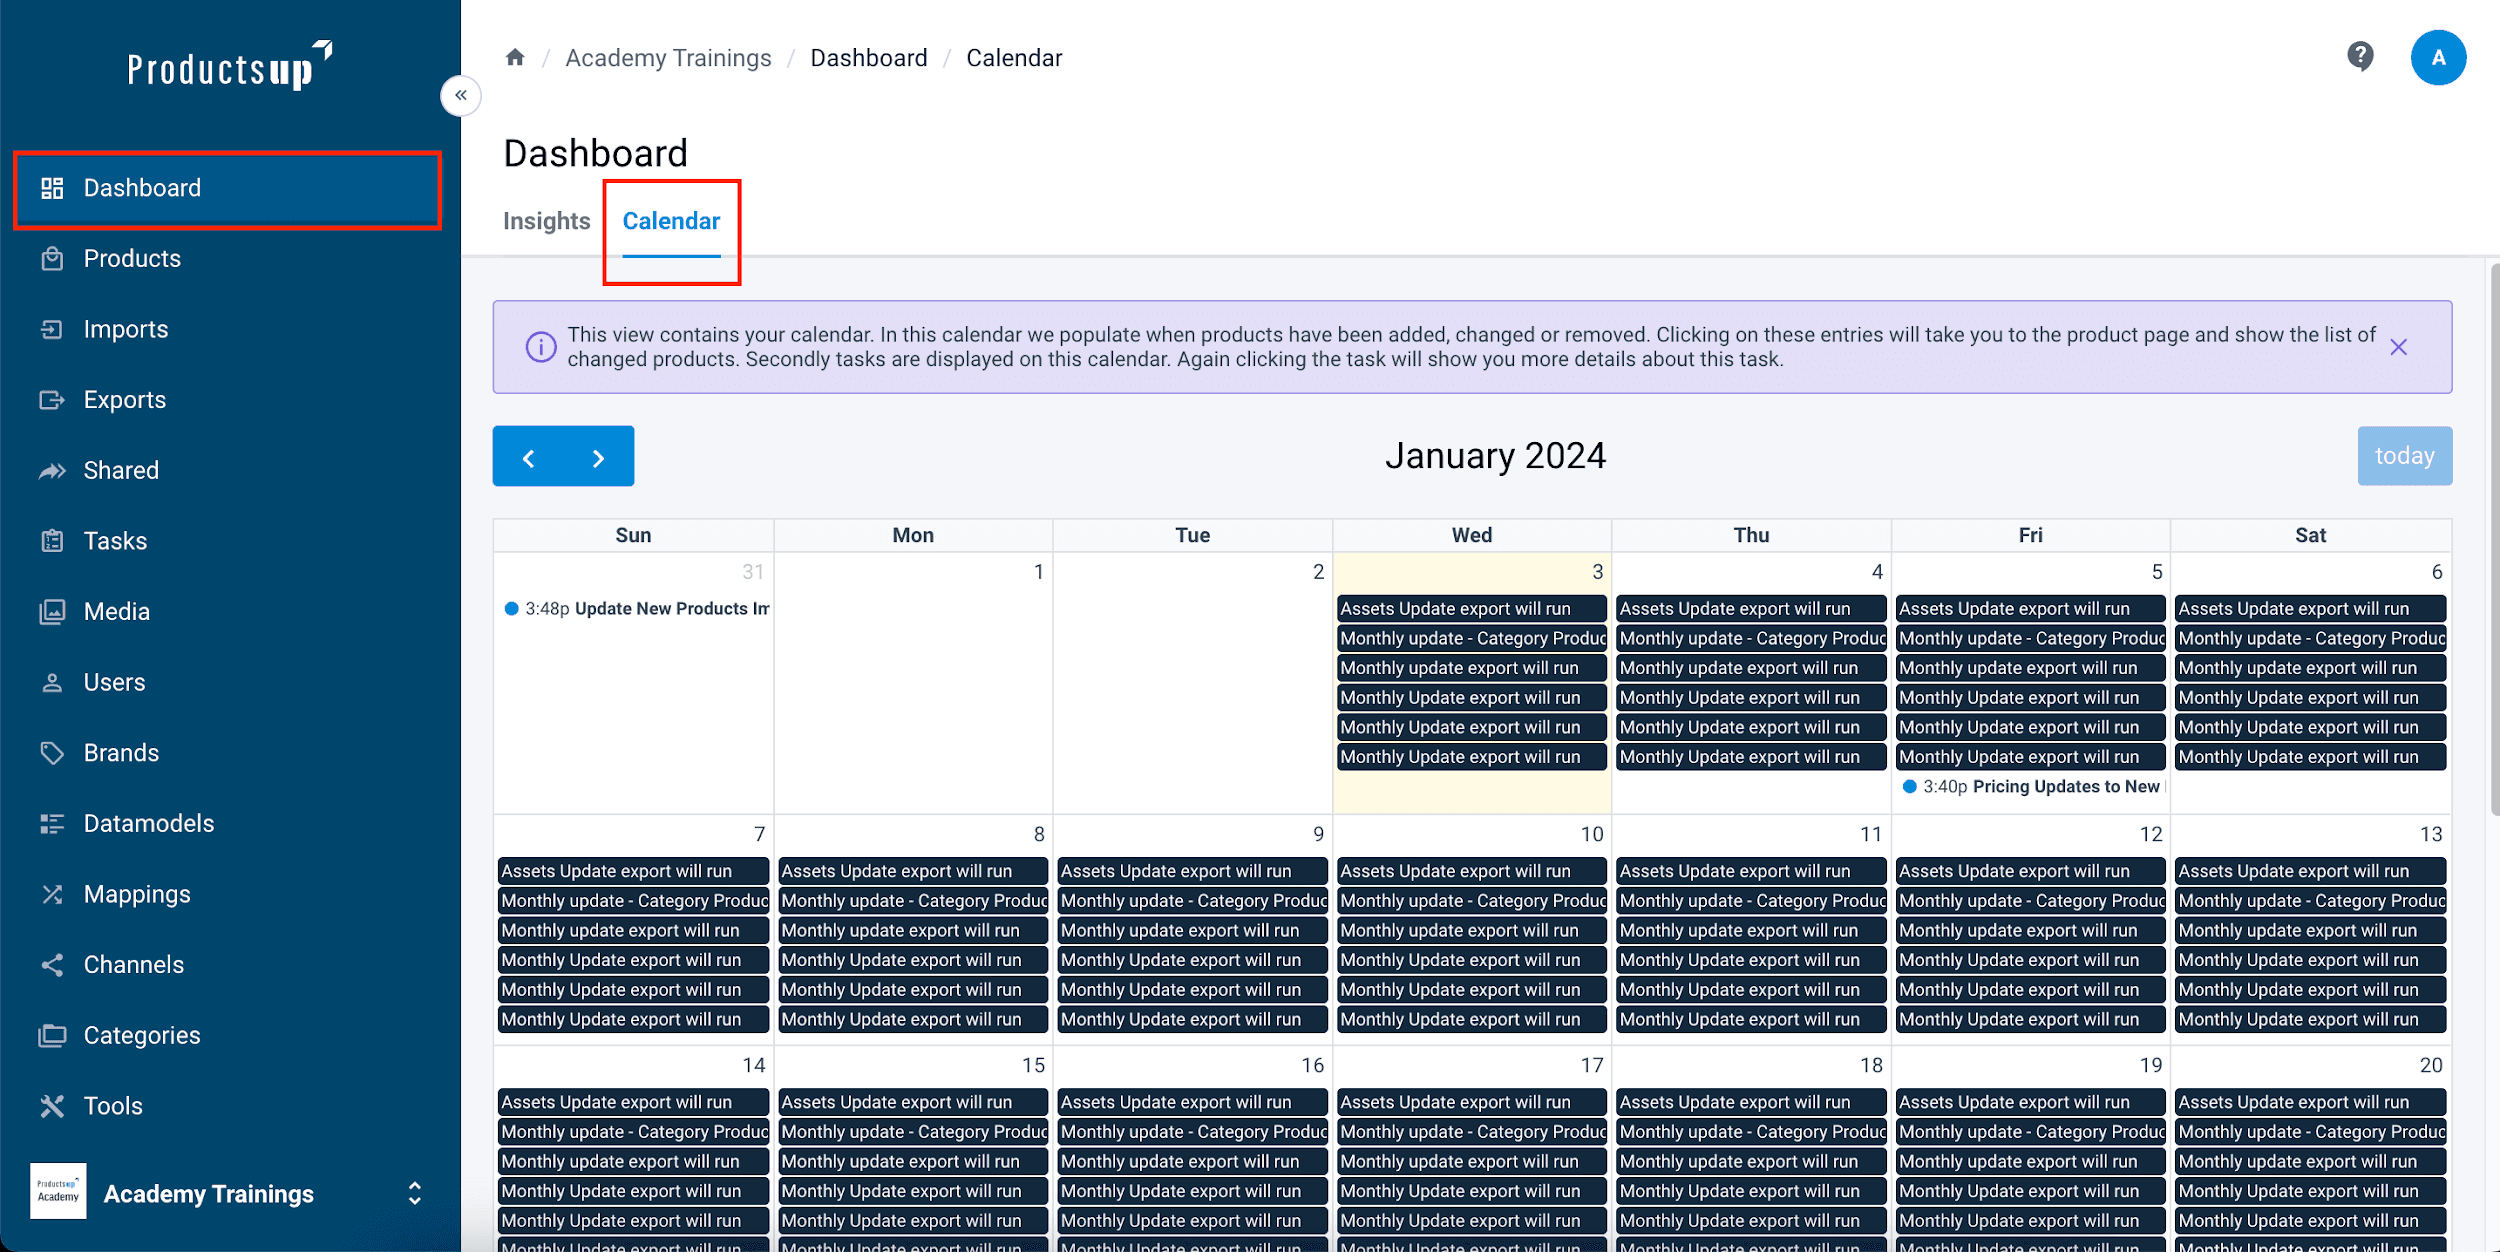
Task: Open the Mappings sidebar entry
Action: [x=137, y=894]
